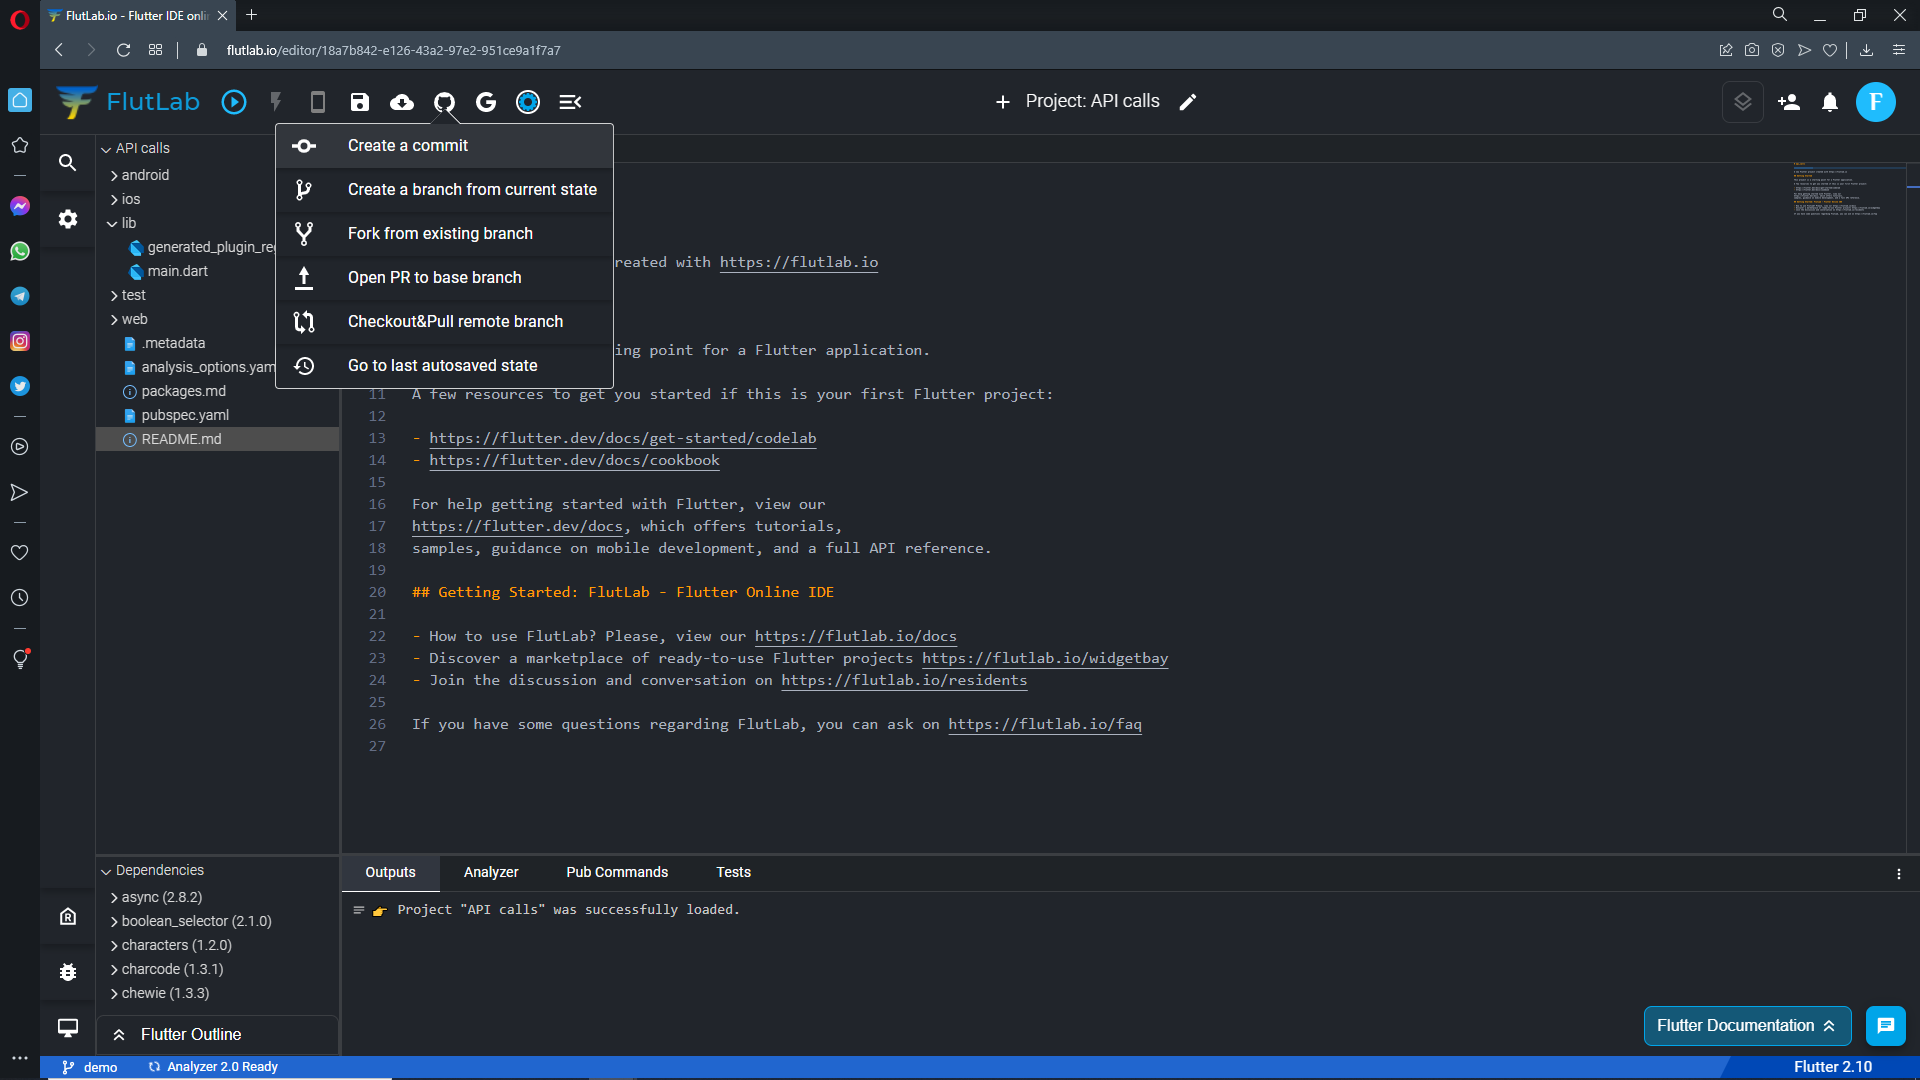Expand the async (2.8.2) dependency

[x=114, y=898]
